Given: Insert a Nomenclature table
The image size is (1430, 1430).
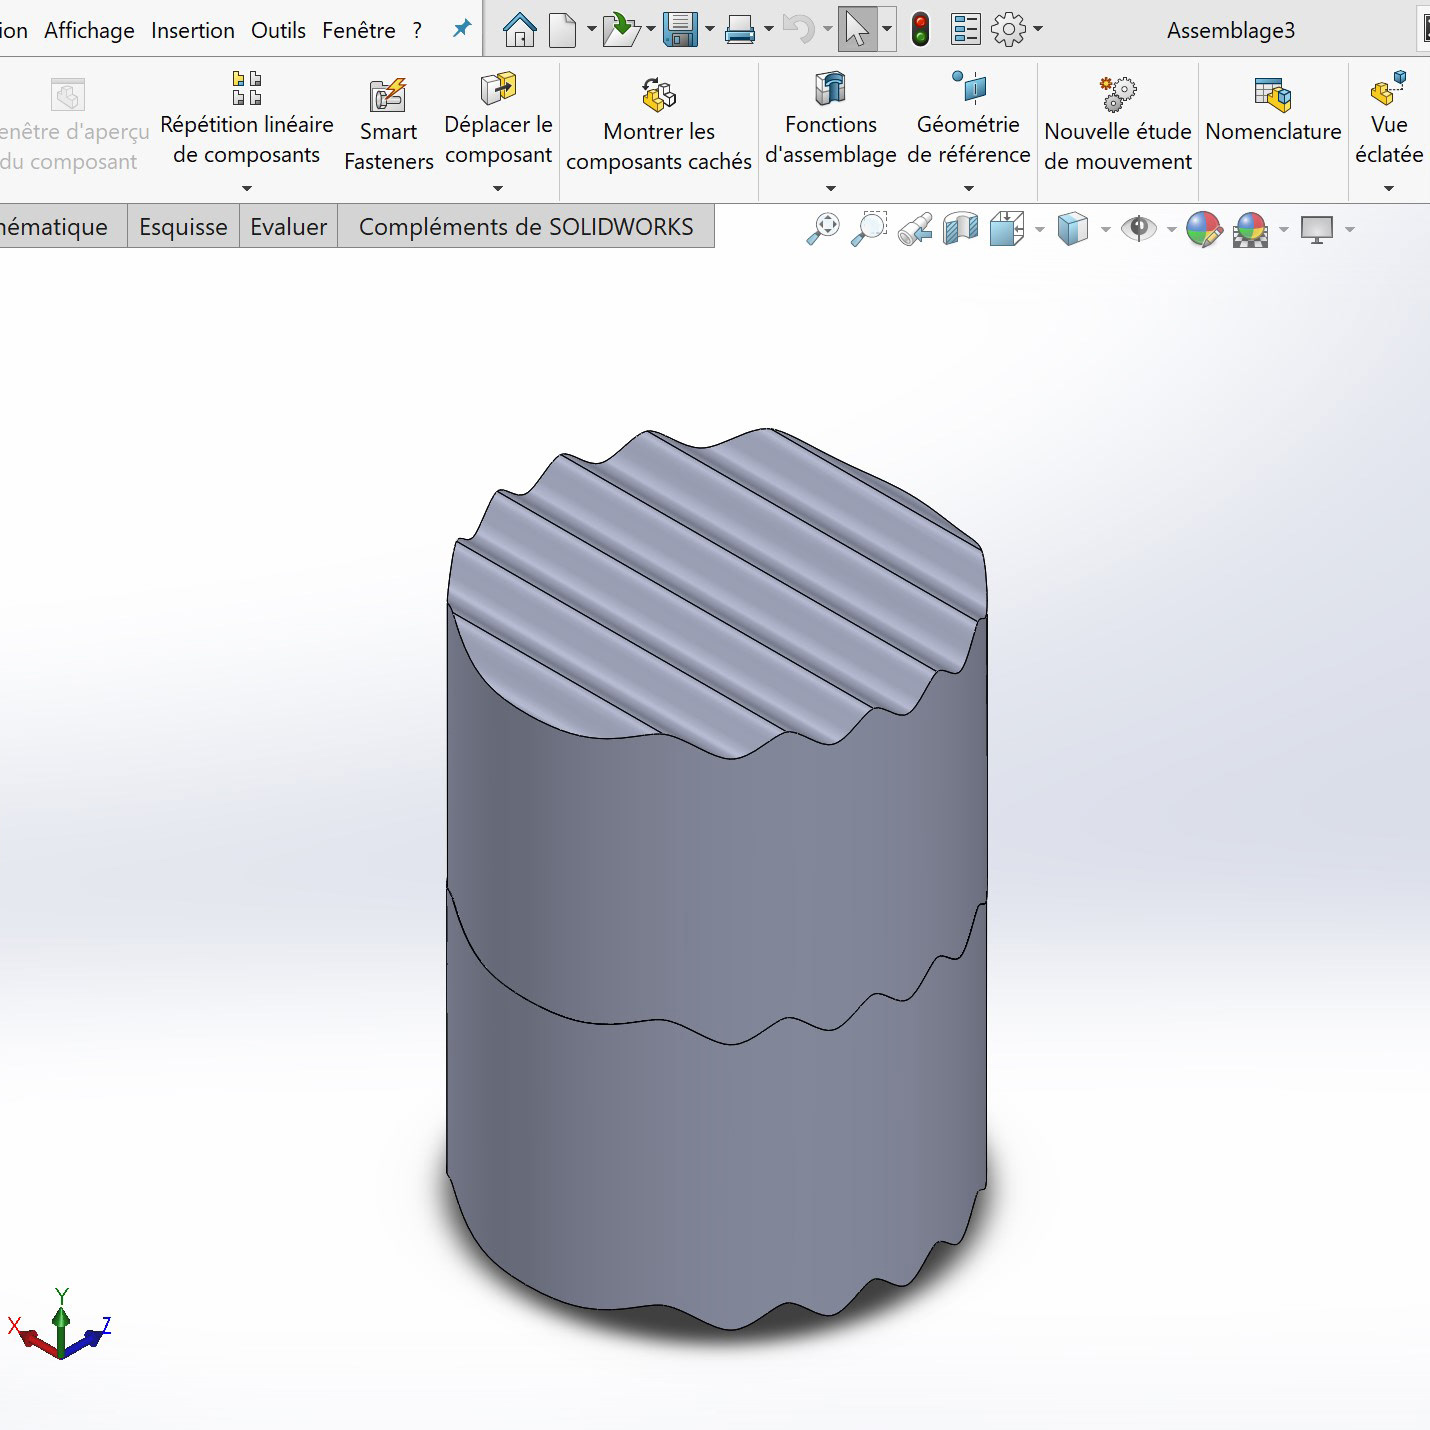Looking at the screenshot, I should [x=1273, y=110].
